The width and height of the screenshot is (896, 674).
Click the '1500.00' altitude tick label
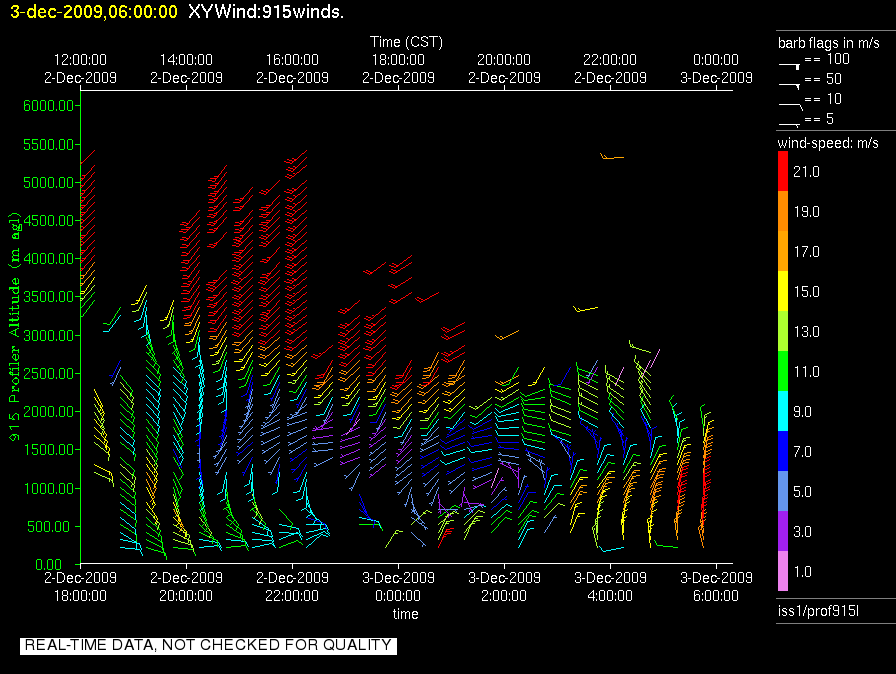pos(49,450)
